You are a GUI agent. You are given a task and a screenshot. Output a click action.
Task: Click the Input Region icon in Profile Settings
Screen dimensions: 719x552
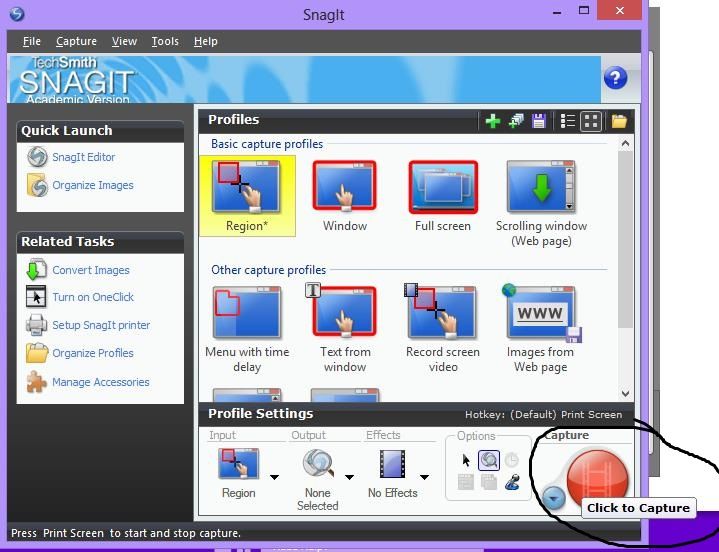point(238,464)
